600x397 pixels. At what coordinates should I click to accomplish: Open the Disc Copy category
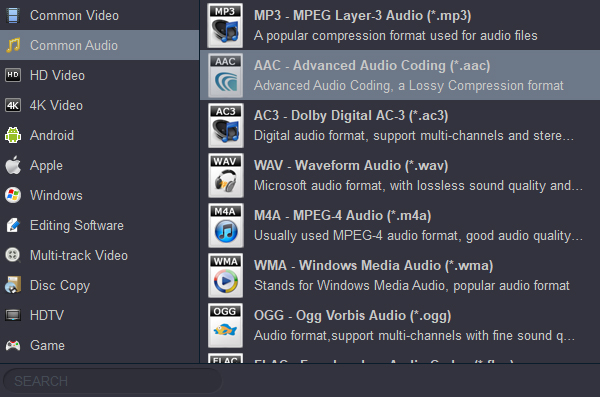click(x=99, y=285)
